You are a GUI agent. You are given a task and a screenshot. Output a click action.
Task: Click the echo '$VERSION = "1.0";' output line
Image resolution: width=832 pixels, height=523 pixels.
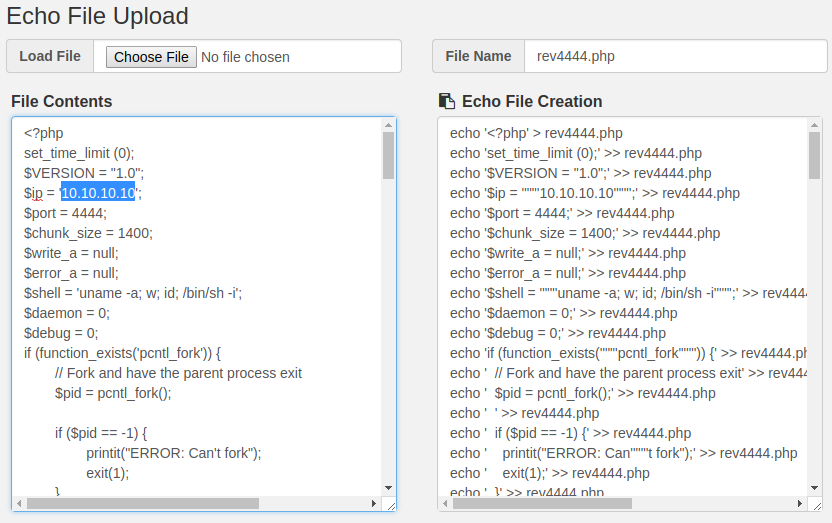click(580, 173)
